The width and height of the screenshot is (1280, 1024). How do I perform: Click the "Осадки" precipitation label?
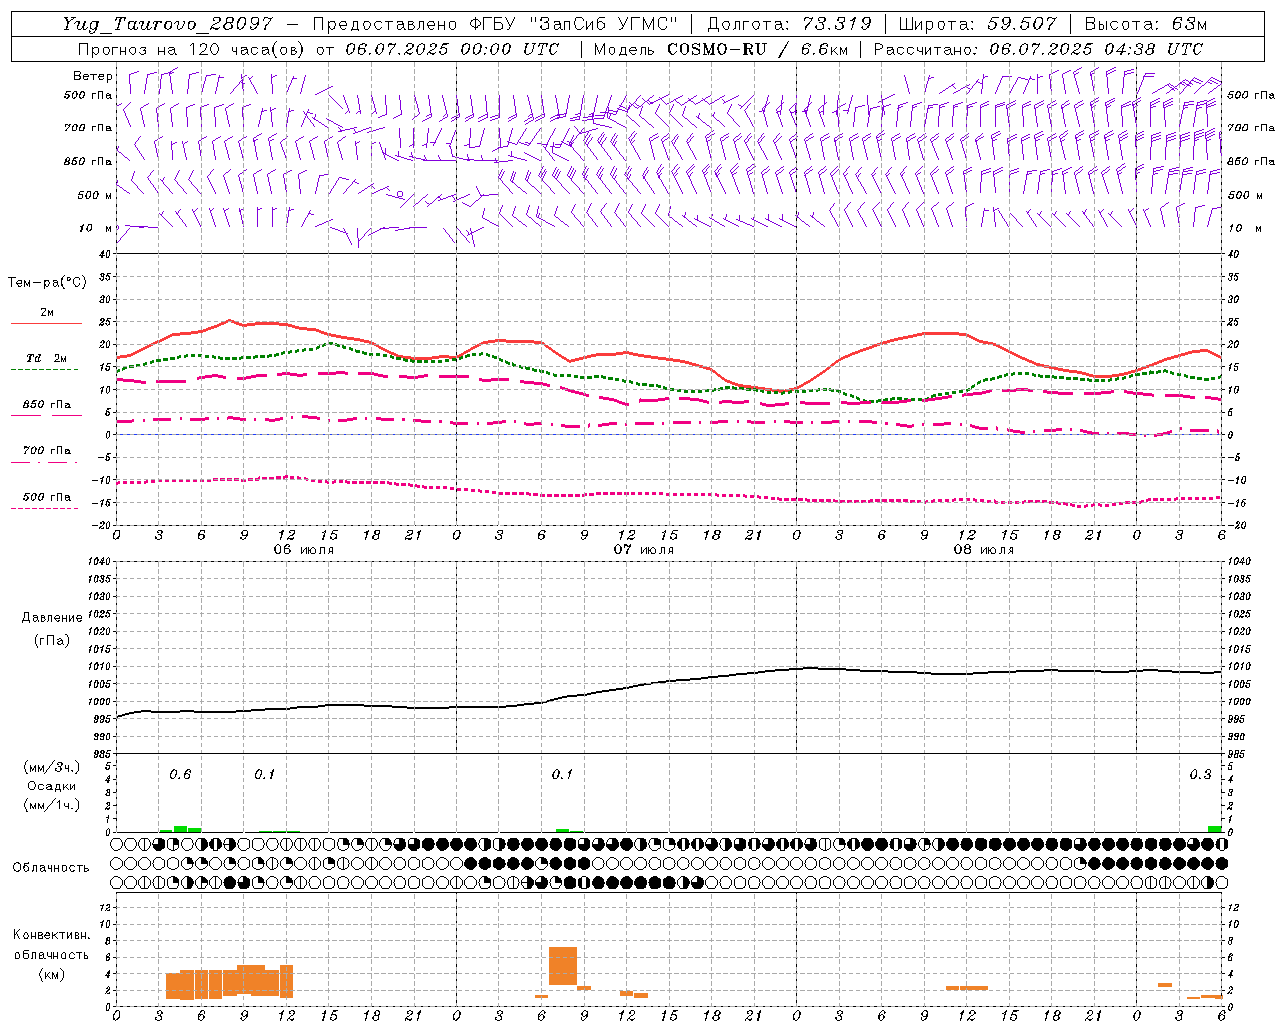pyautogui.click(x=52, y=786)
